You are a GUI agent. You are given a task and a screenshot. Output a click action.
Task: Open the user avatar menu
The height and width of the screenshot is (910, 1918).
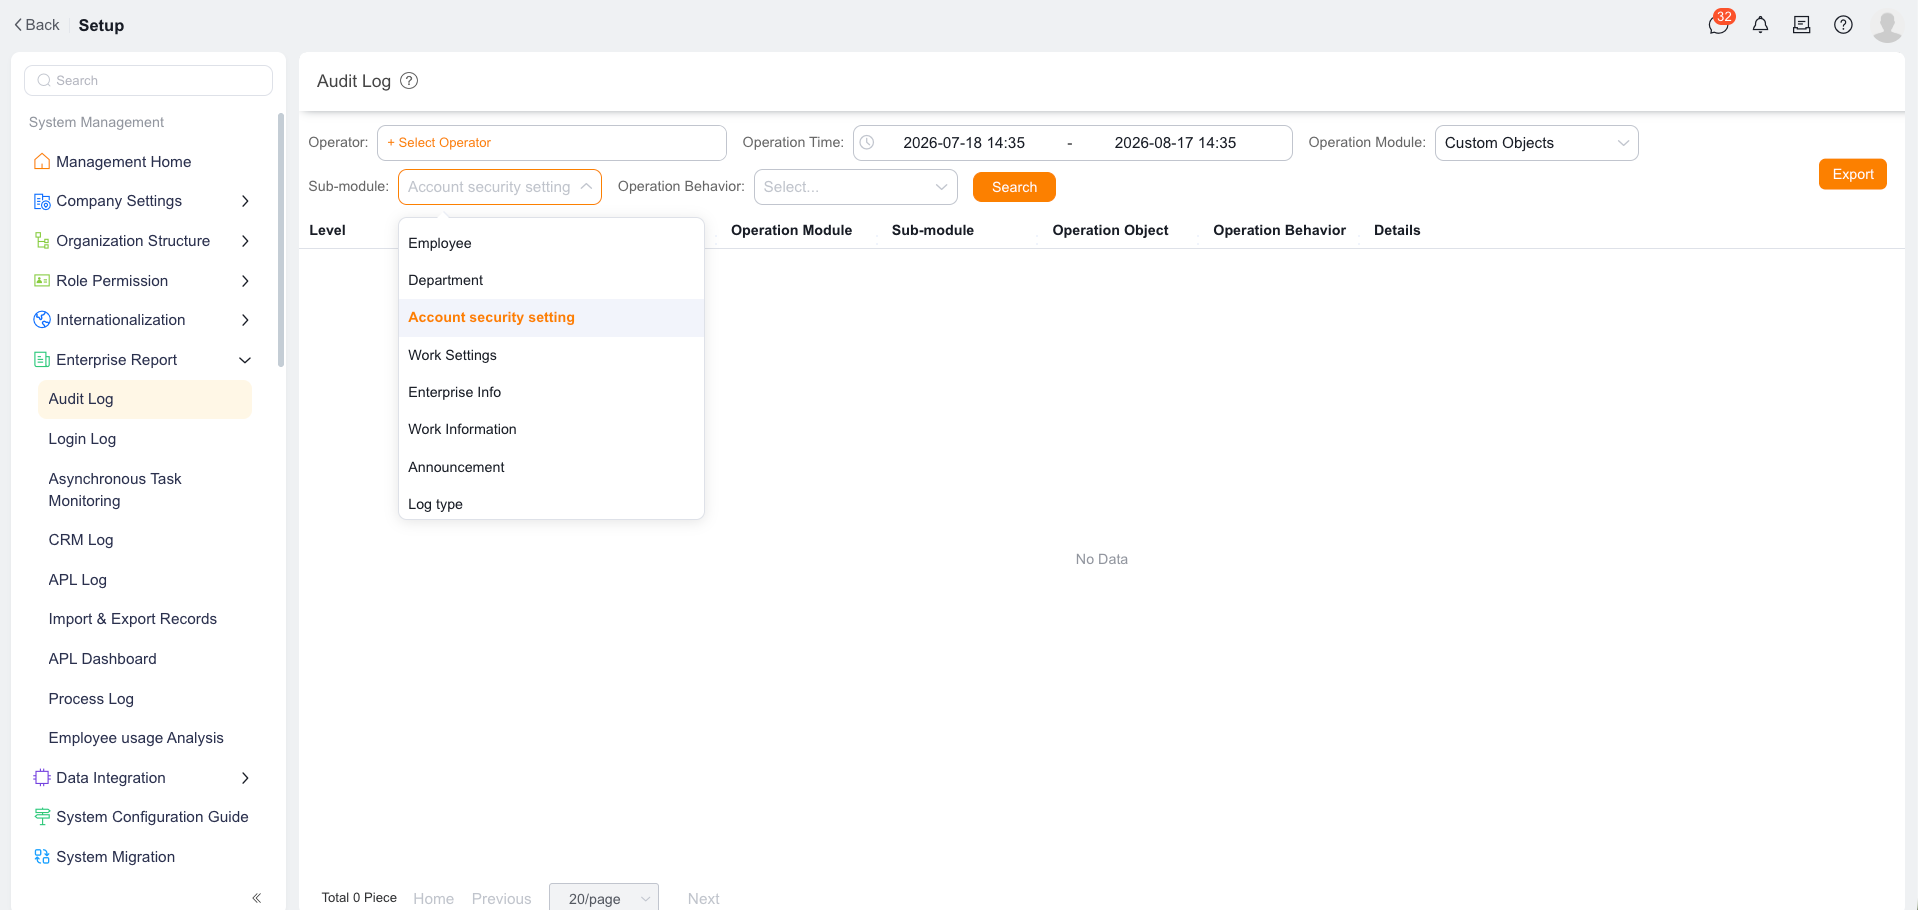[1887, 26]
